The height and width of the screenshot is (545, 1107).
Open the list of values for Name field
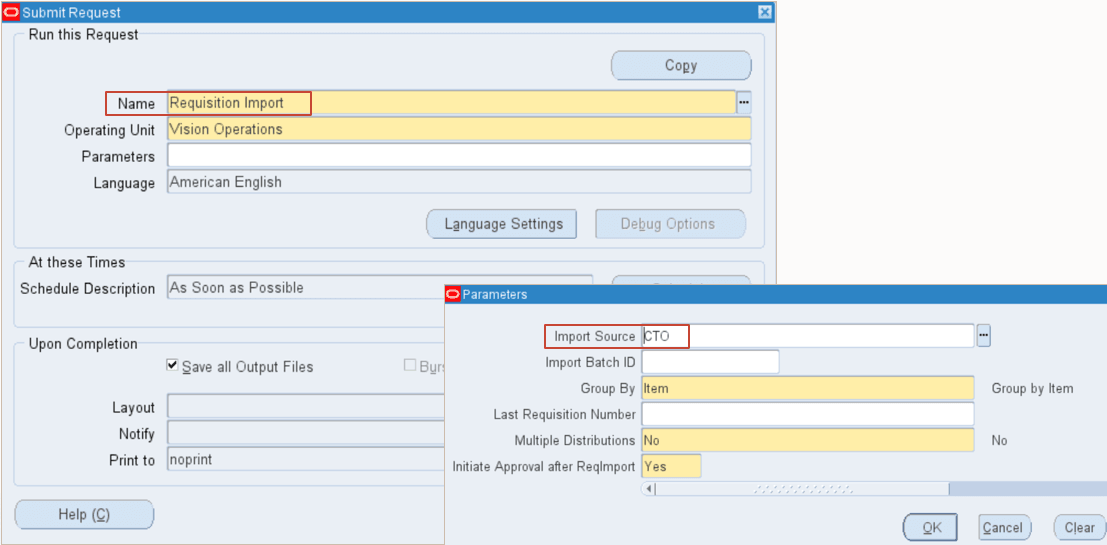pos(744,103)
